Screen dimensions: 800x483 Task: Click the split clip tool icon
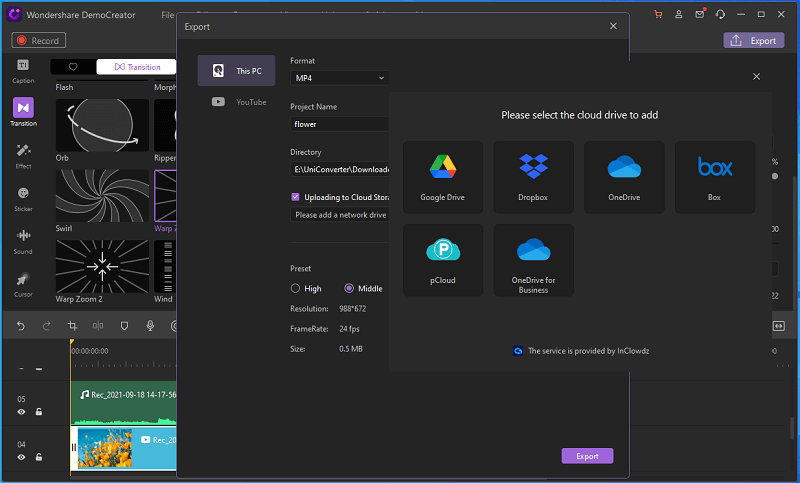(x=98, y=325)
